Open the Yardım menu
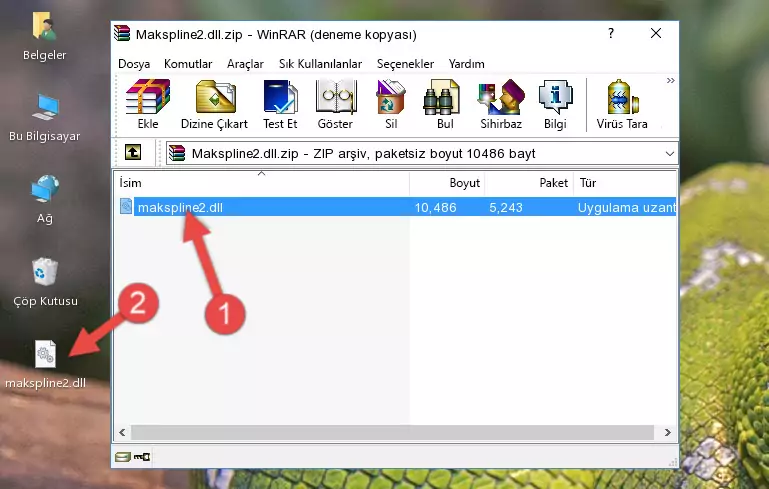Image resolution: width=769 pixels, height=489 pixels. [466, 64]
